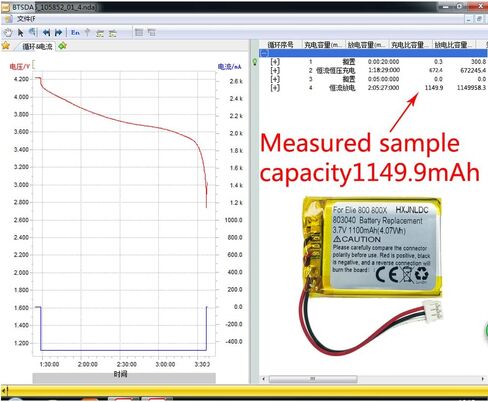Click the horizontal scrollbar thumb in table
Viewport: 488px width, 402px height.
coord(313,379)
